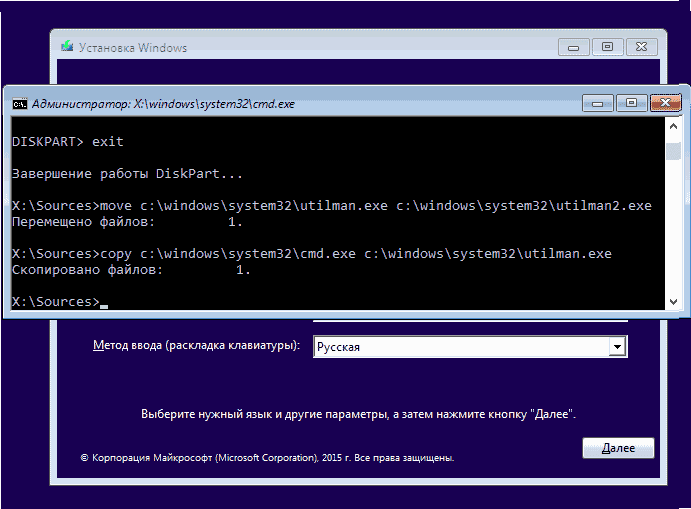The width and height of the screenshot is (691, 509).
Task: Click the console vertical scrollbar thumb
Action: pyautogui.click(x=674, y=150)
